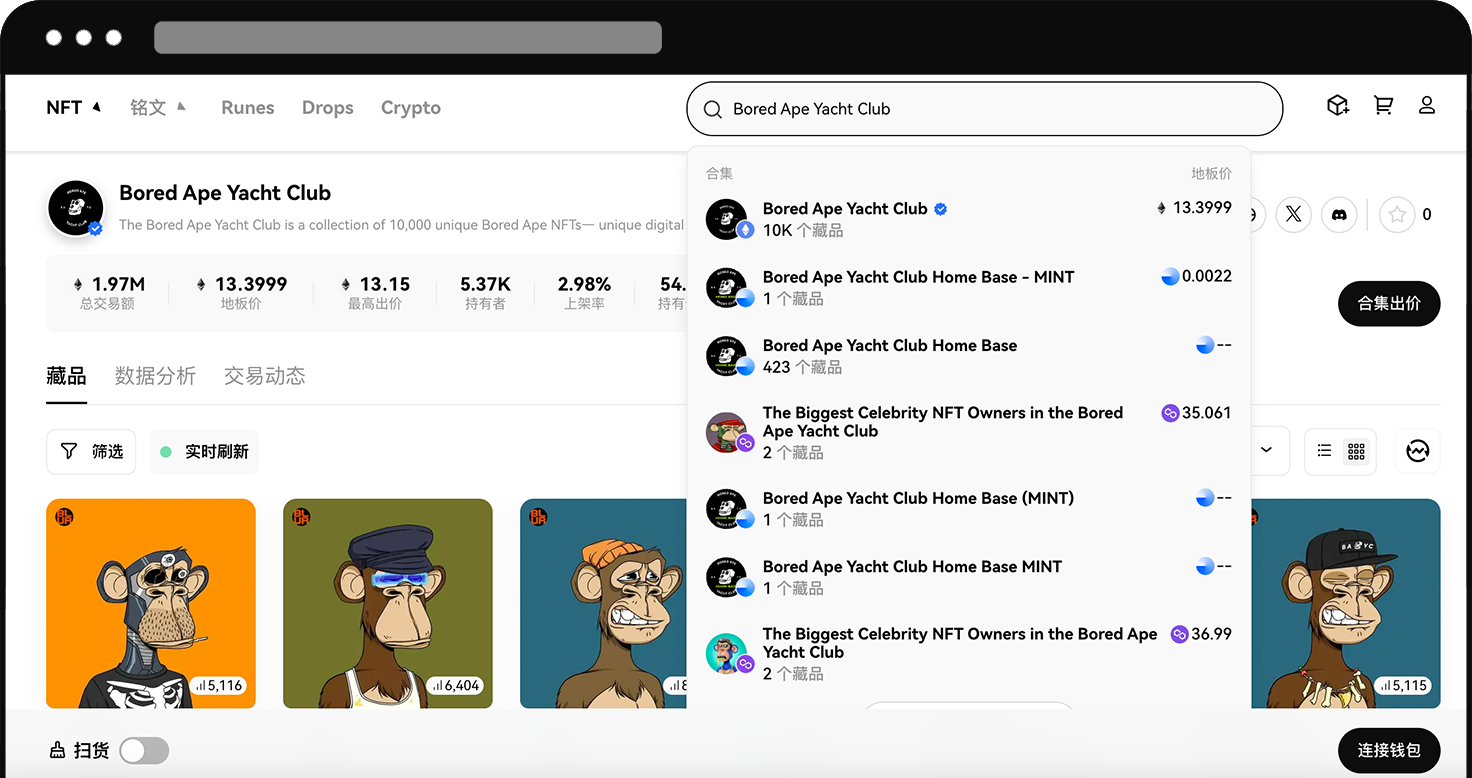Switch to the 数据分析 tab
Image resolution: width=1472 pixels, height=778 pixels.
155,377
